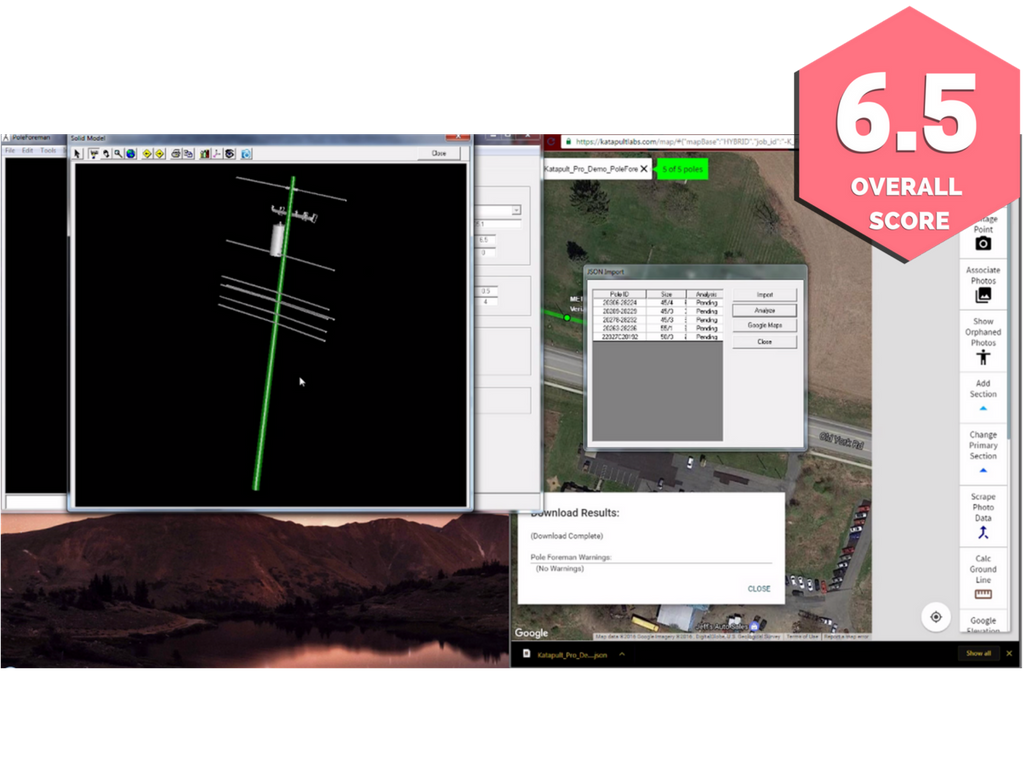
Task: Click the my-location target button on map
Action: pos(936,617)
